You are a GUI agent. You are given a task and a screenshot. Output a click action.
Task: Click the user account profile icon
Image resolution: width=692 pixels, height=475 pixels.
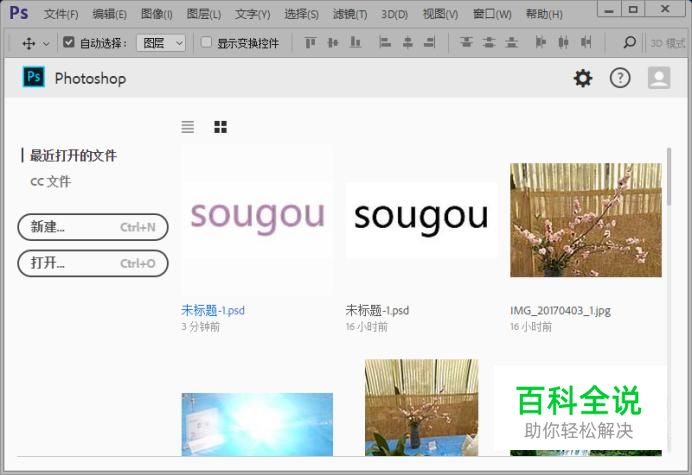658,78
